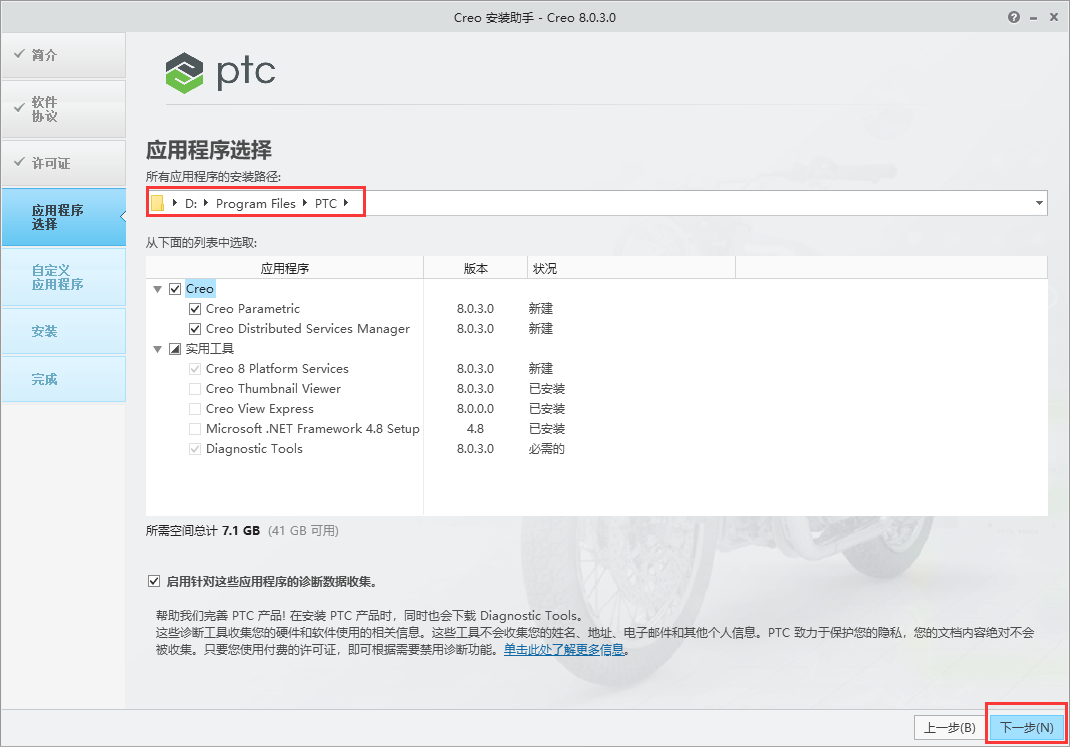The width and height of the screenshot is (1070, 747).
Task: Click the PTC path segment
Action: (326, 203)
